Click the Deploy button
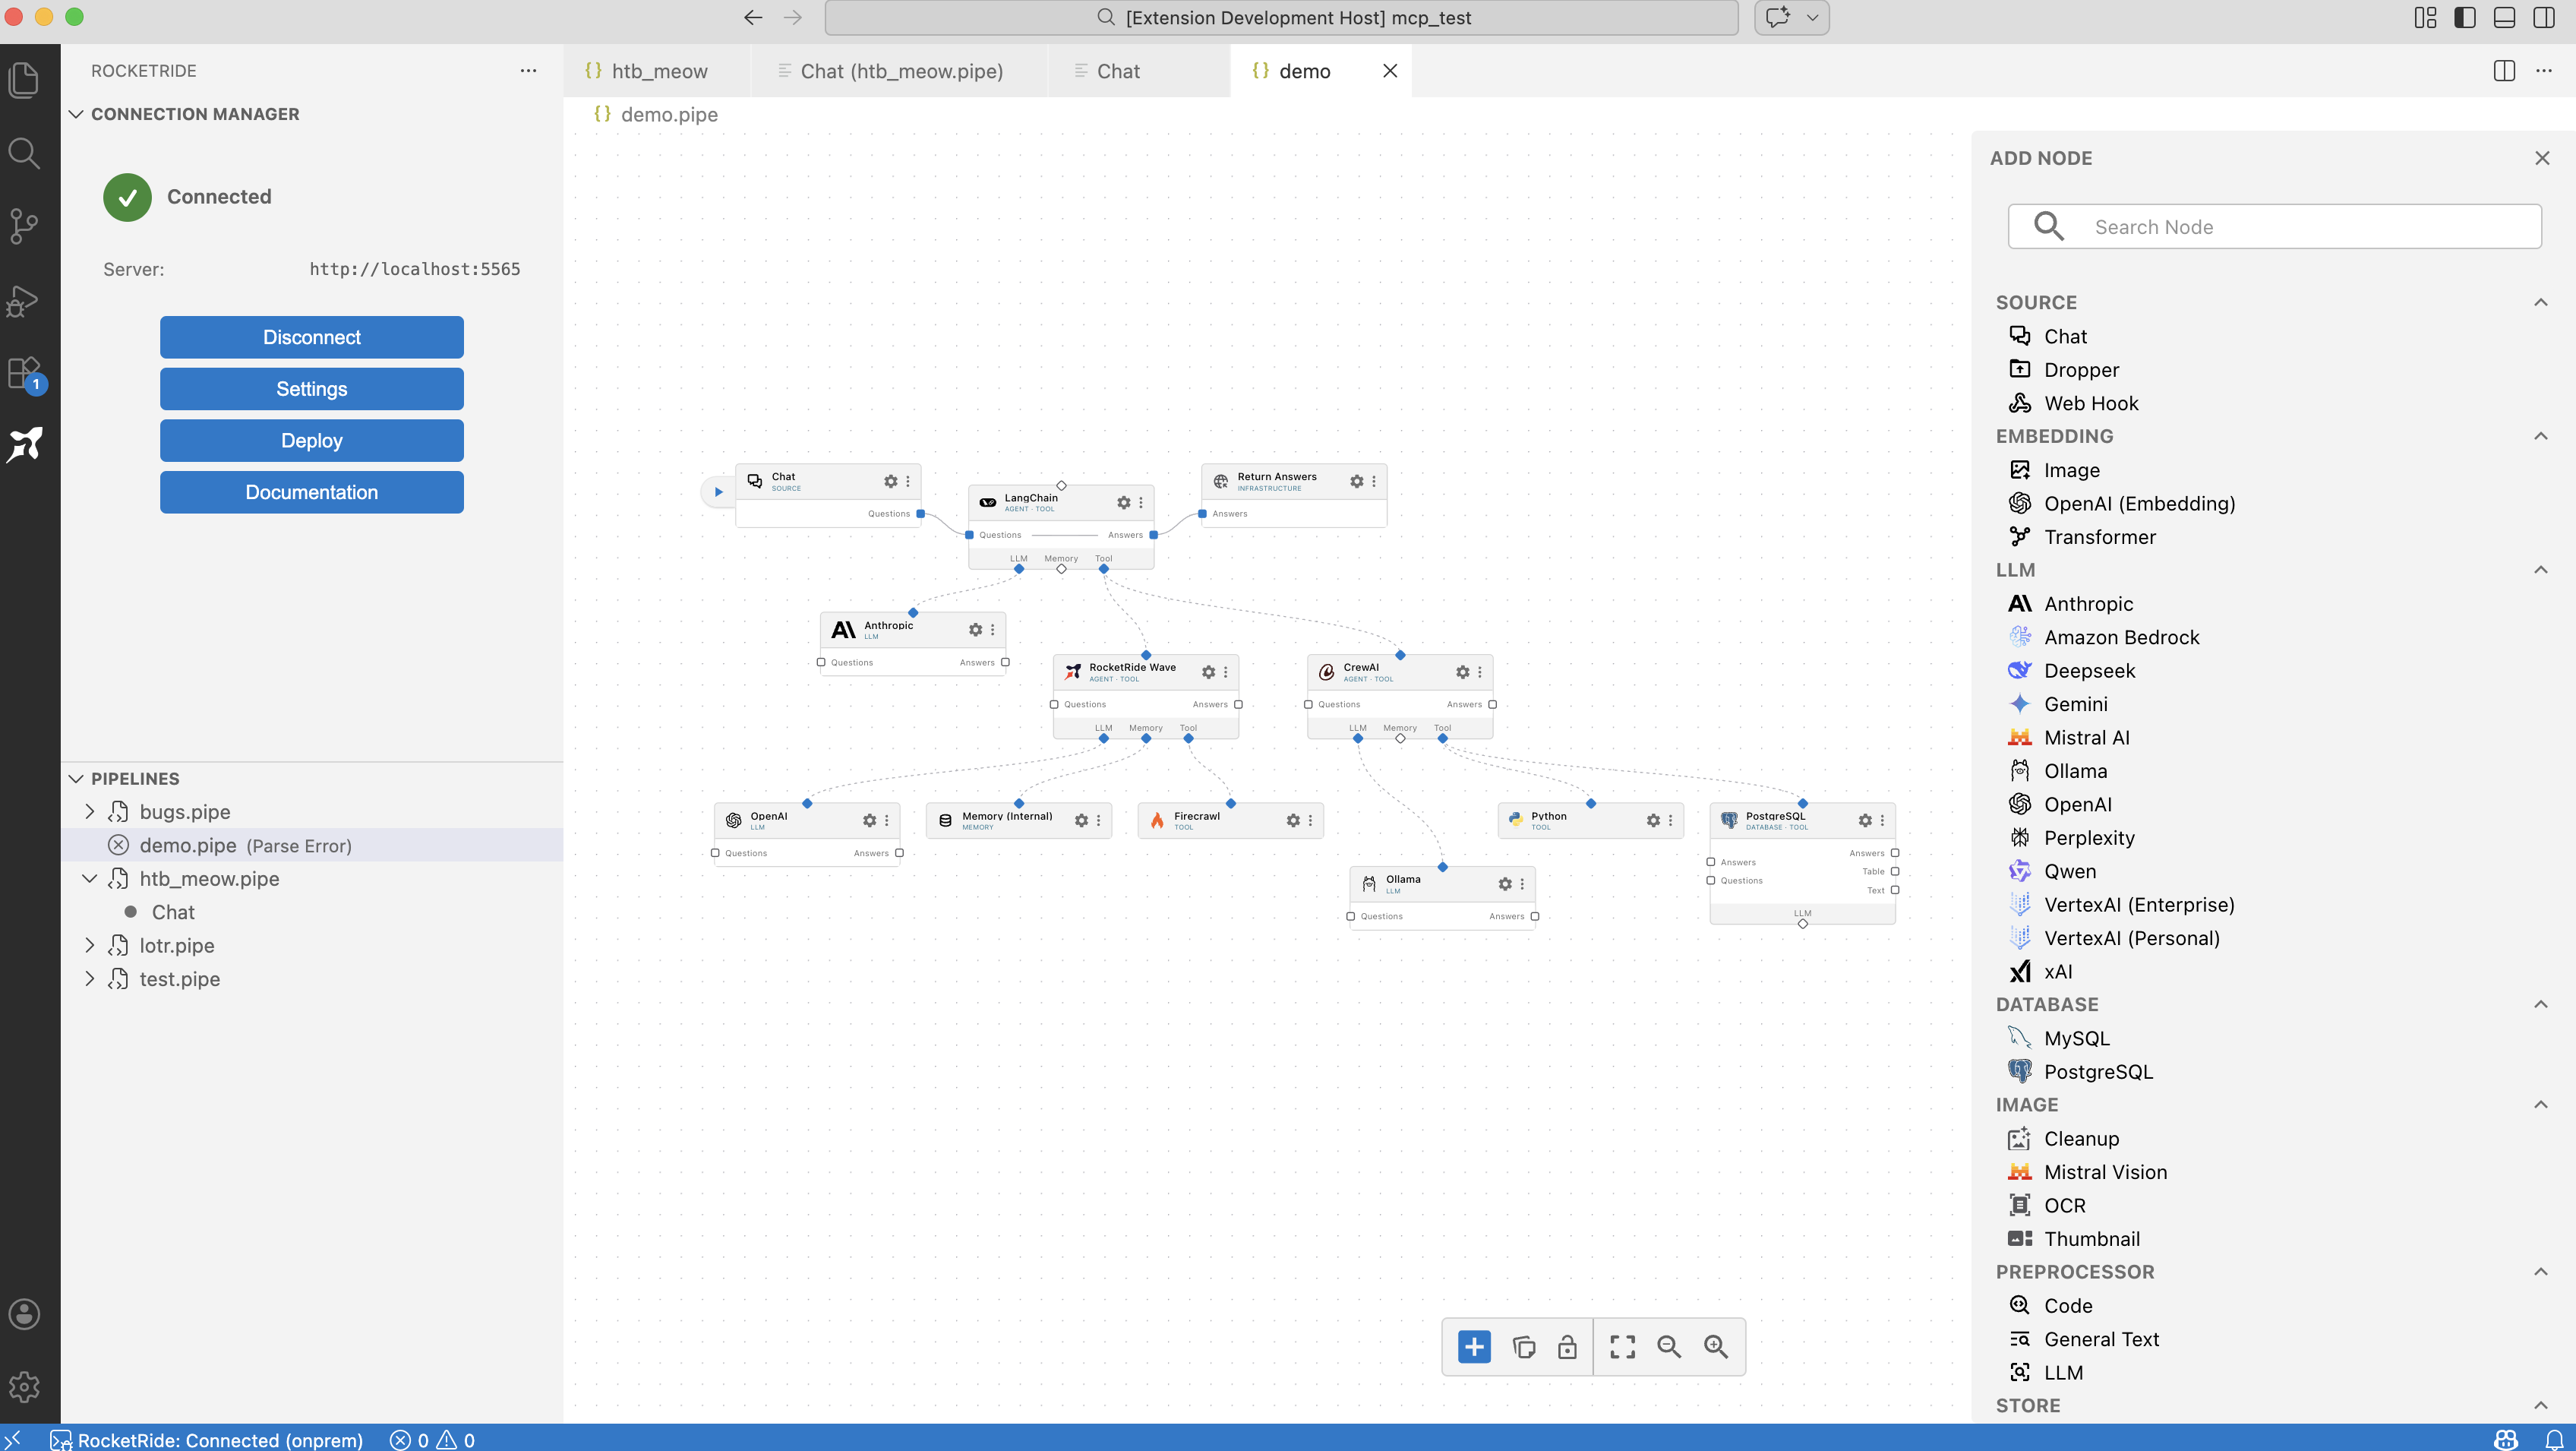 click(311, 440)
